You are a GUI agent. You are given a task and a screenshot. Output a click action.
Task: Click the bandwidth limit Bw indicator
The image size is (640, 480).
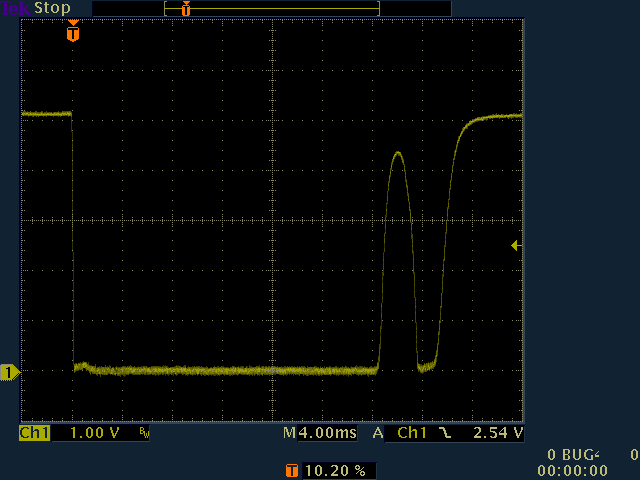click(143, 434)
